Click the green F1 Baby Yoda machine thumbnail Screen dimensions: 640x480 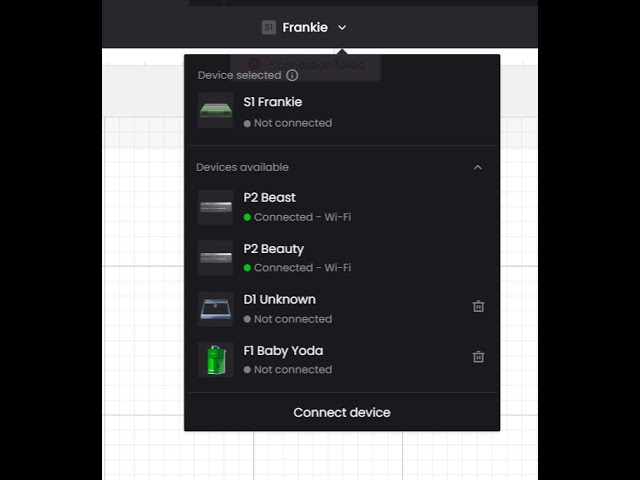point(216,360)
